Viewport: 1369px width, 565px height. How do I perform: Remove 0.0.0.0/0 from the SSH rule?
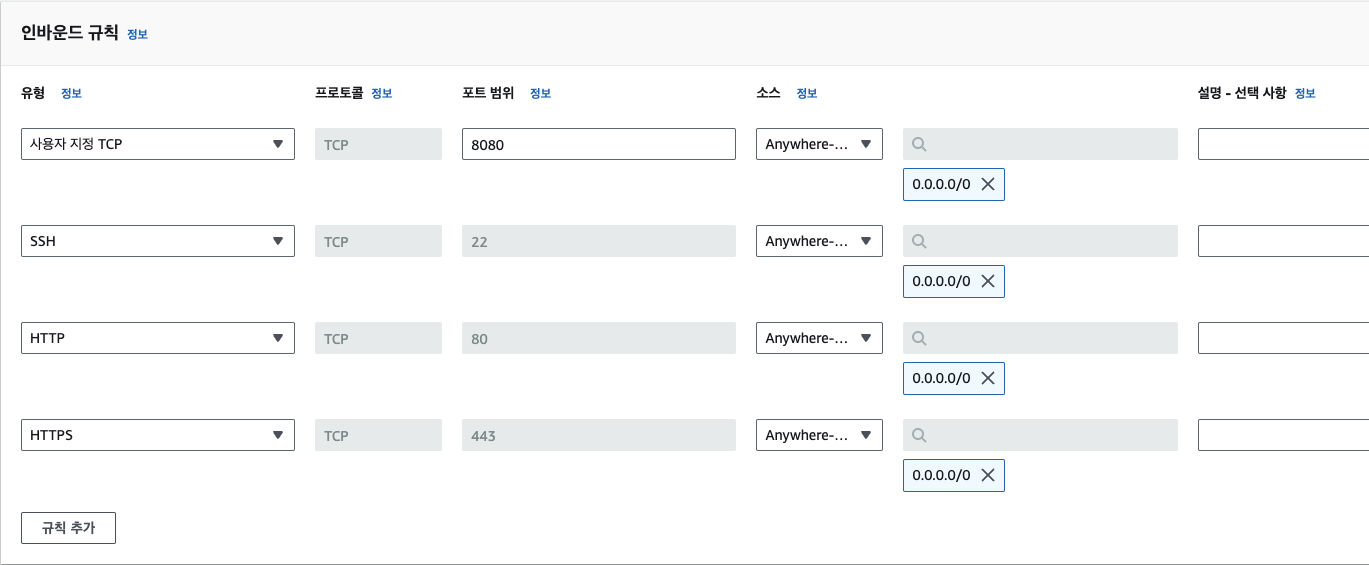coord(988,281)
